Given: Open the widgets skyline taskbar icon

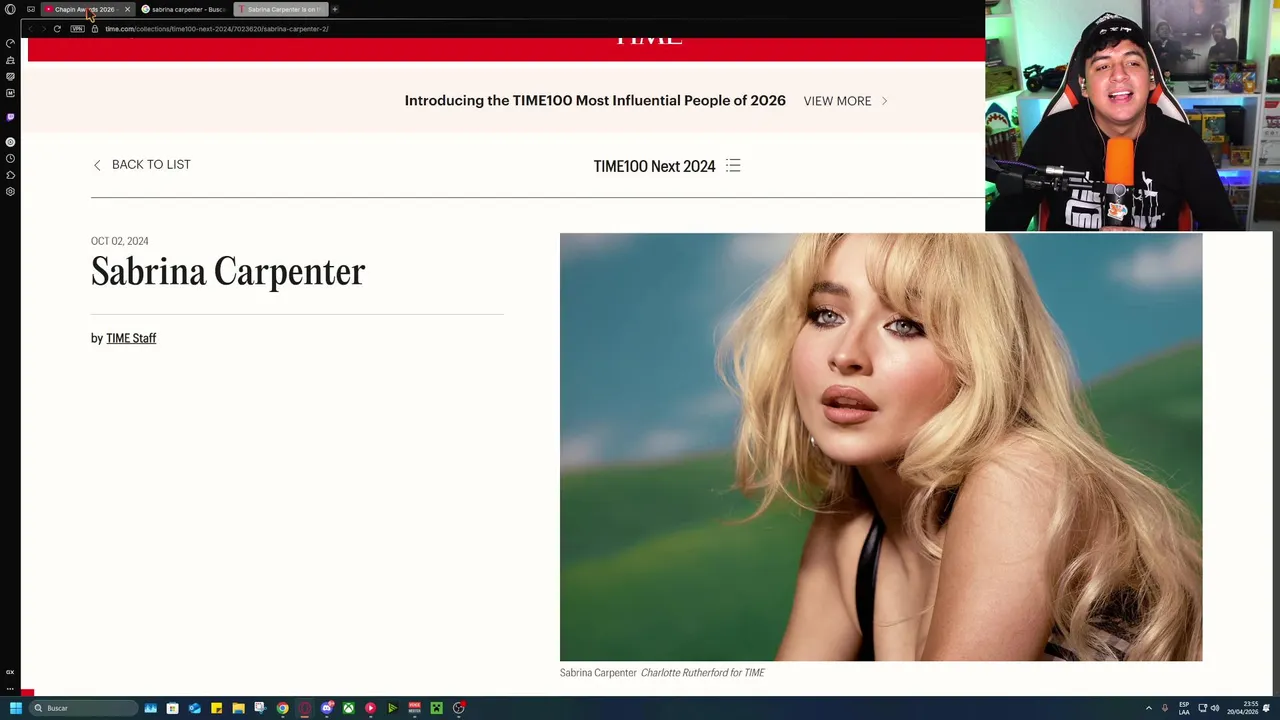Looking at the screenshot, I should click(x=151, y=708).
